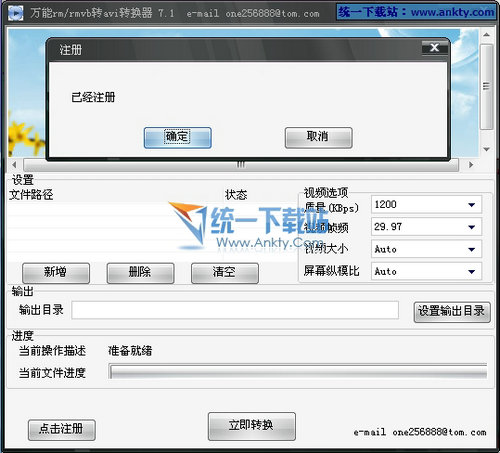
Task: Open the 视频大小 Auto dropdown
Action: pyautogui.click(x=426, y=249)
